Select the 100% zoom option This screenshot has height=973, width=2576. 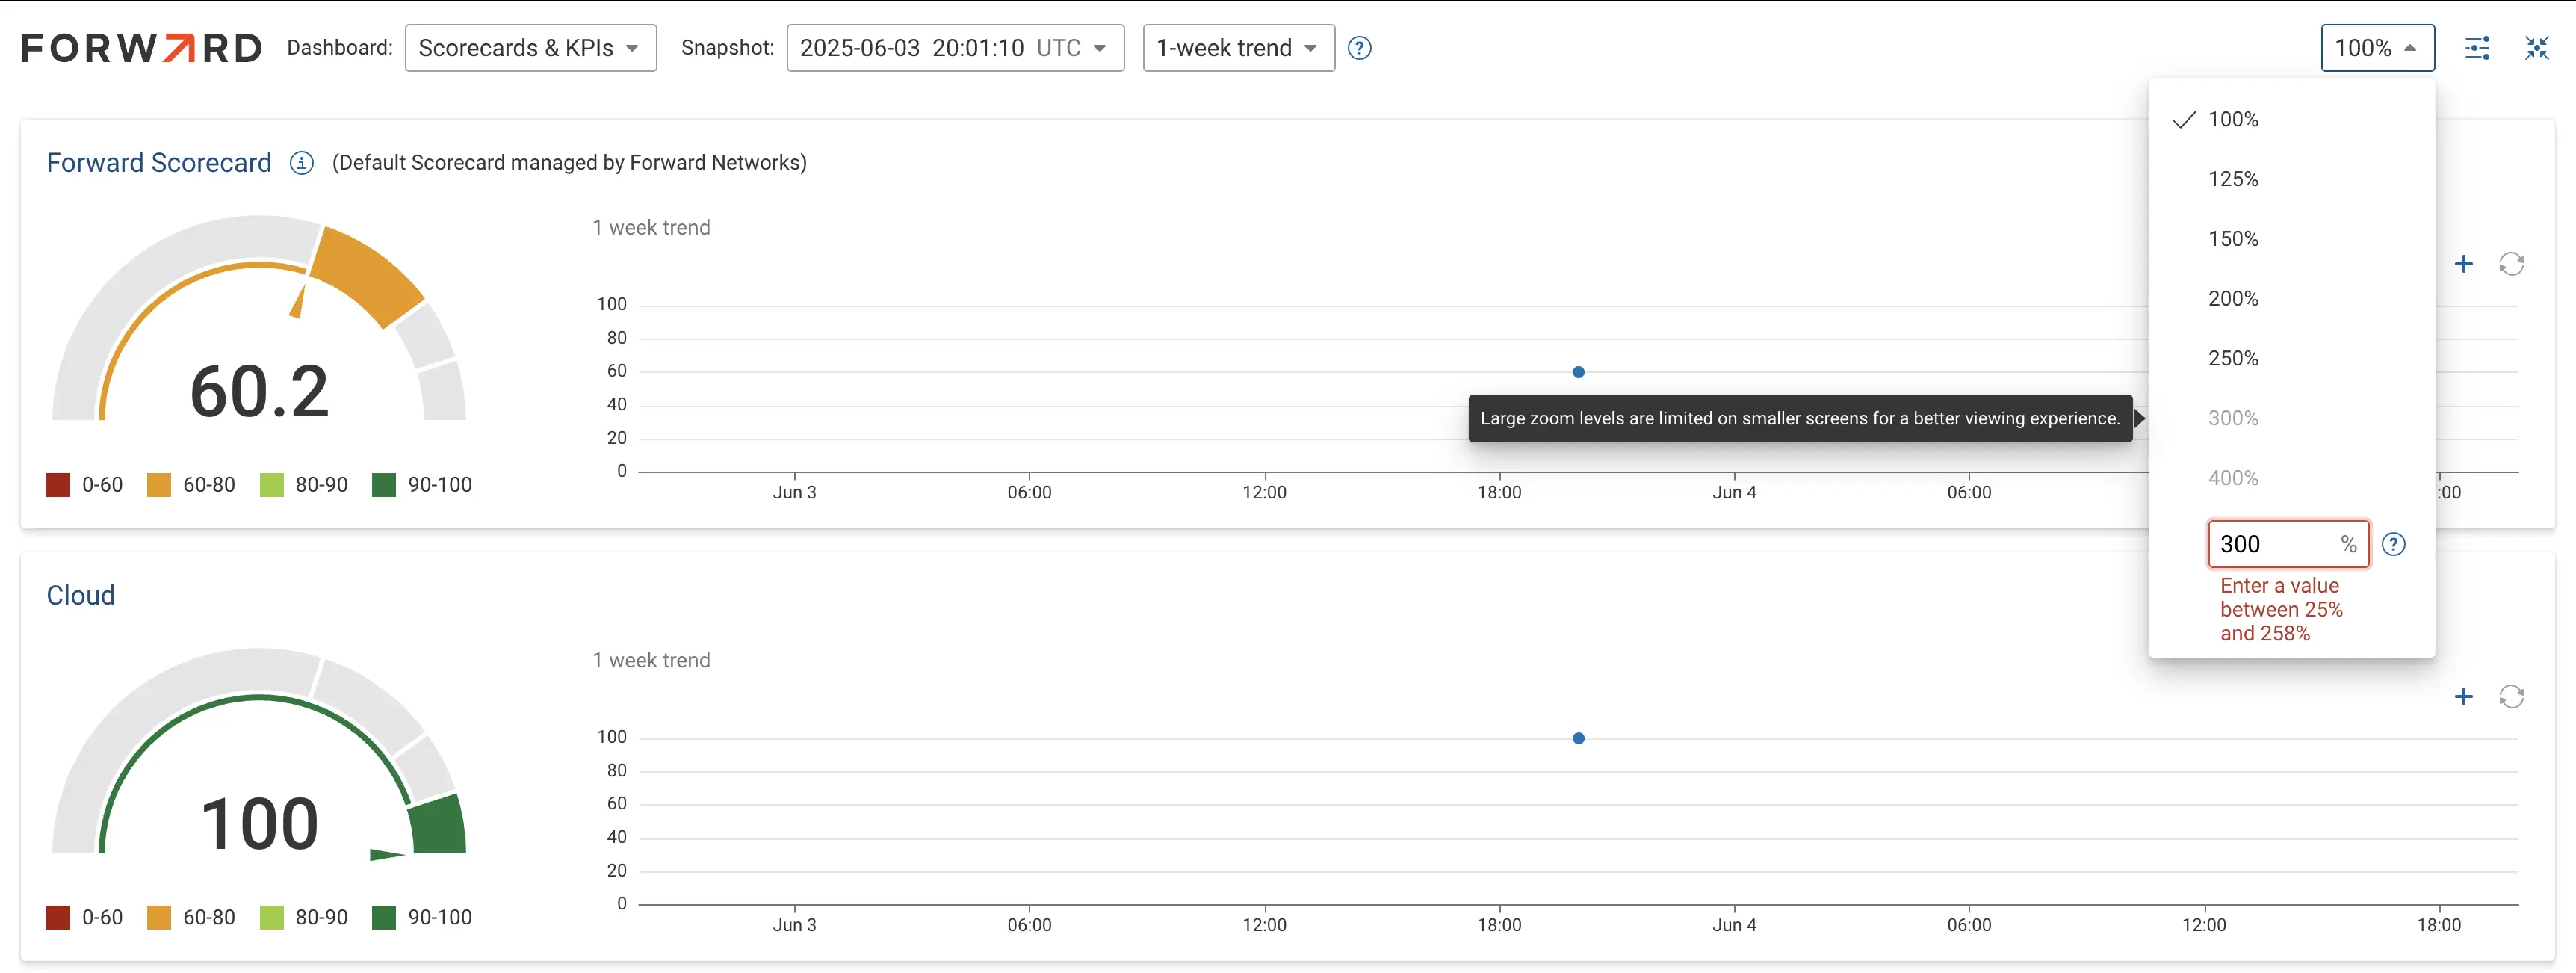tap(2291, 119)
